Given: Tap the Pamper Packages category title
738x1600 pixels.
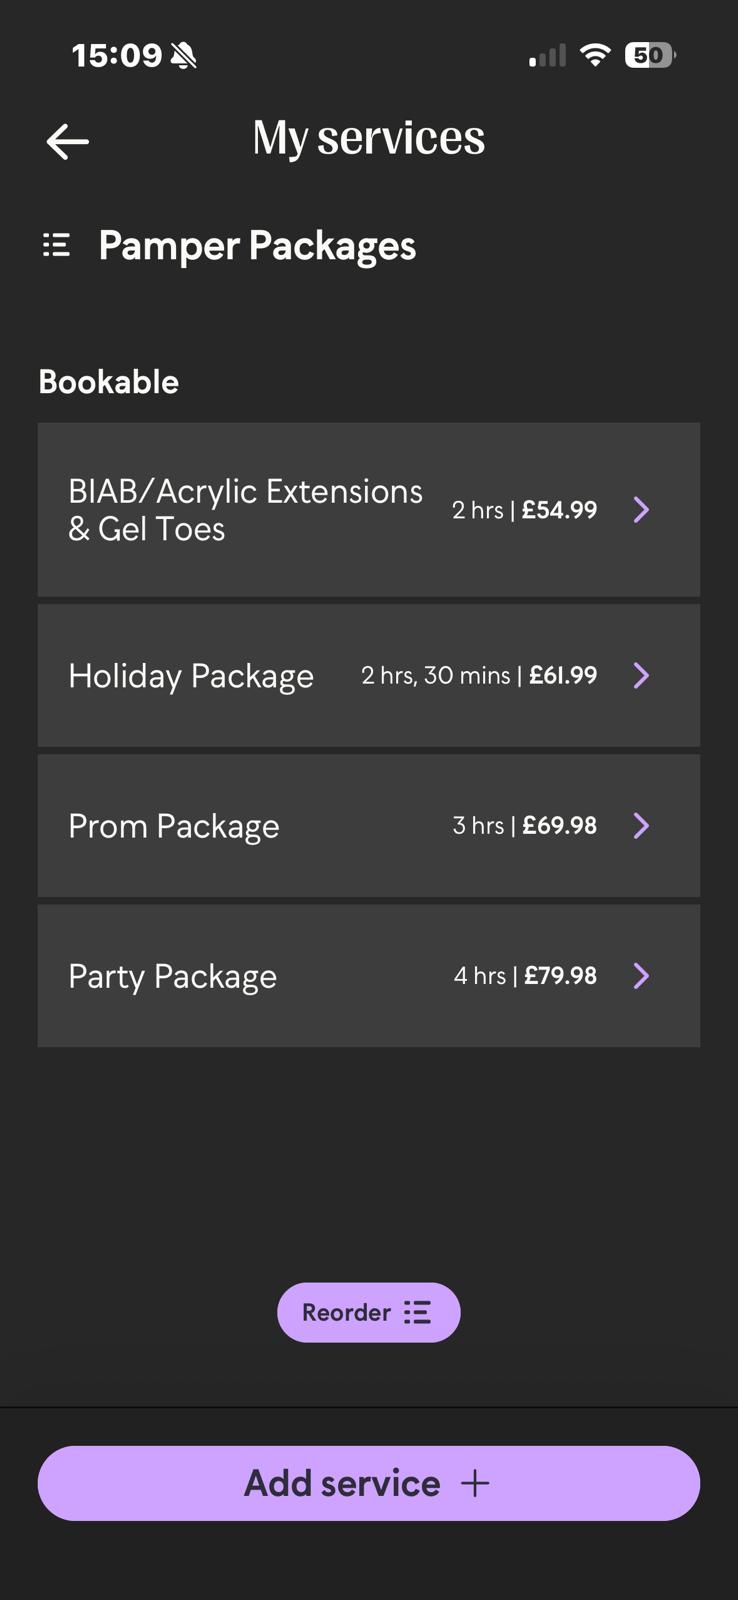Looking at the screenshot, I should pos(257,246).
